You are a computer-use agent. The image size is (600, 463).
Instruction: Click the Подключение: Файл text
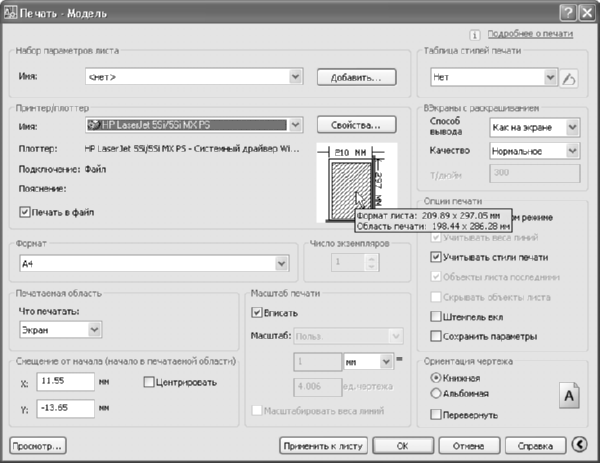click(62, 169)
